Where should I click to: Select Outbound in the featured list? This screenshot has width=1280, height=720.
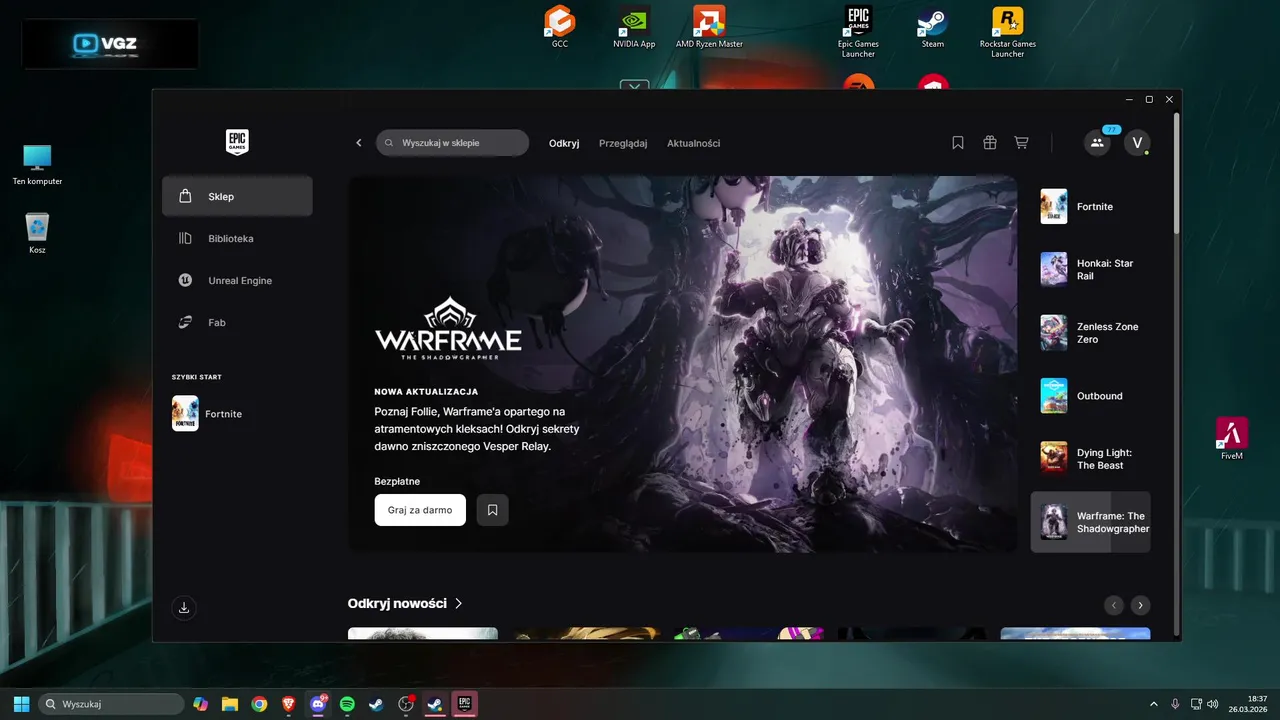[x=1091, y=396]
